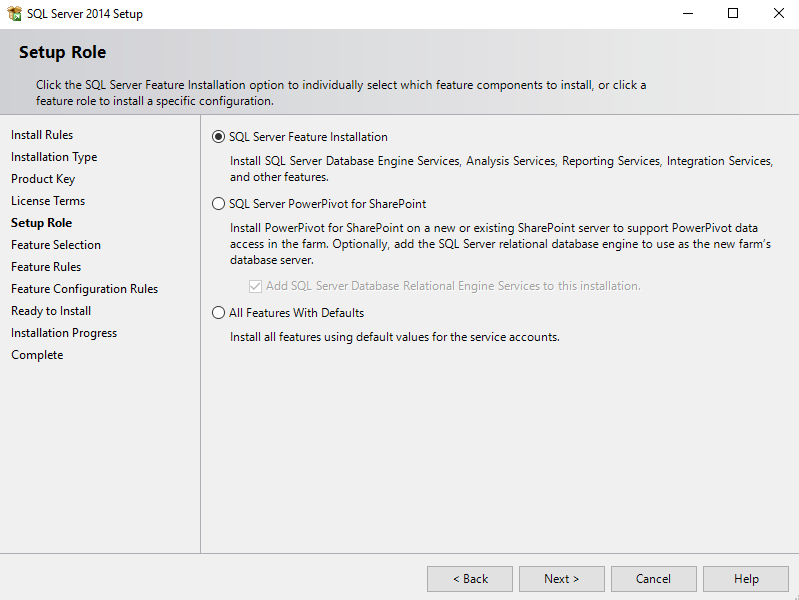The width and height of the screenshot is (799, 600).
Task: Minimize the setup window
Action: pos(688,14)
